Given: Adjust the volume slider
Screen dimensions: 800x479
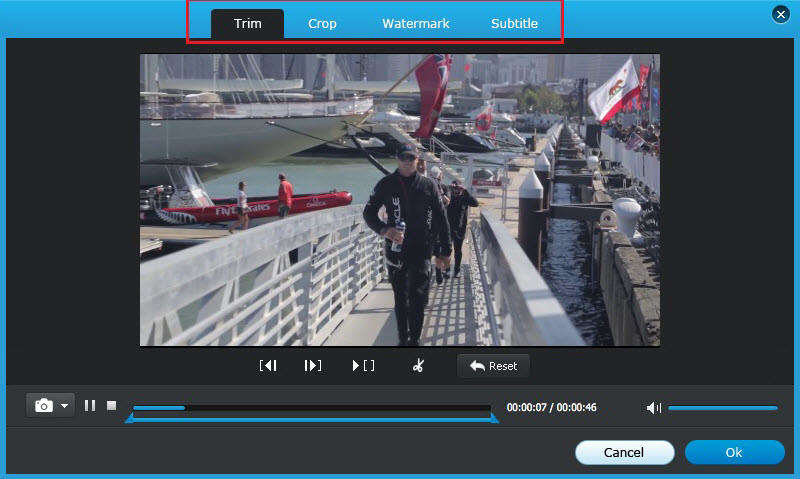Looking at the screenshot, I should pos(722,408).
